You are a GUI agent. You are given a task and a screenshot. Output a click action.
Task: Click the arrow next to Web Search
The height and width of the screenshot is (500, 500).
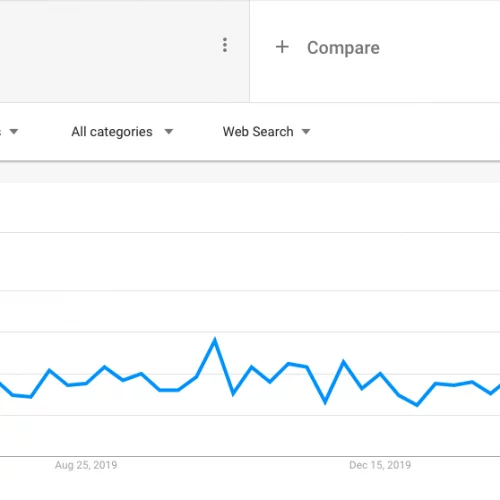306,132
